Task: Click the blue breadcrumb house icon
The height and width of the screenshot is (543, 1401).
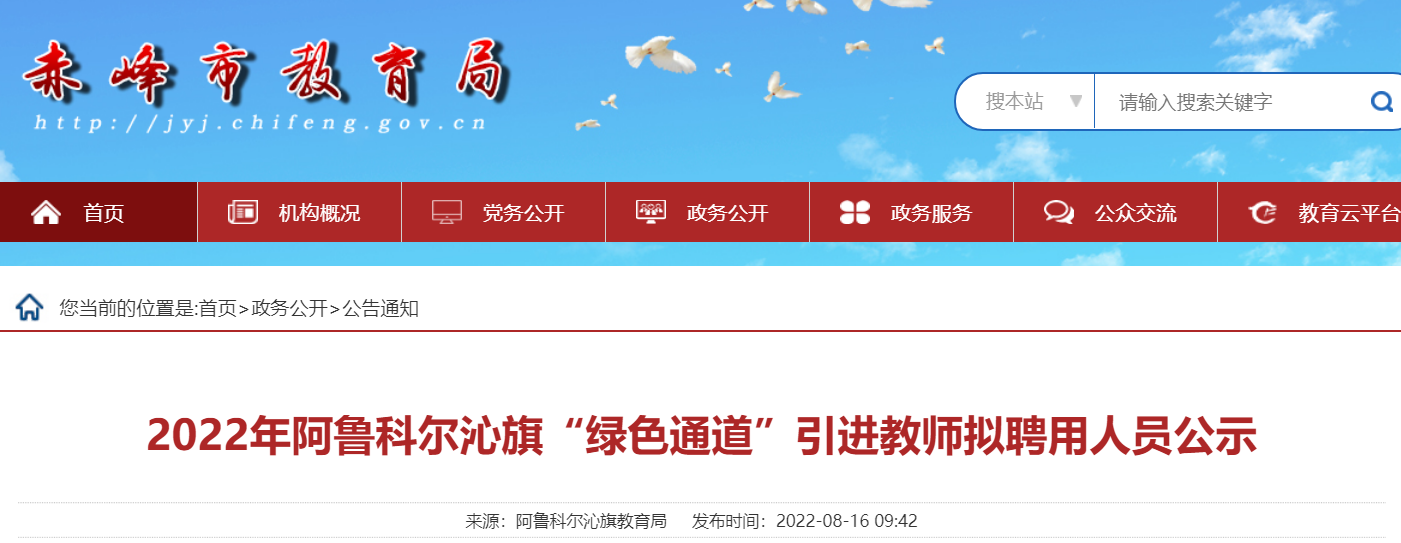Action: (x=30, y=307)
